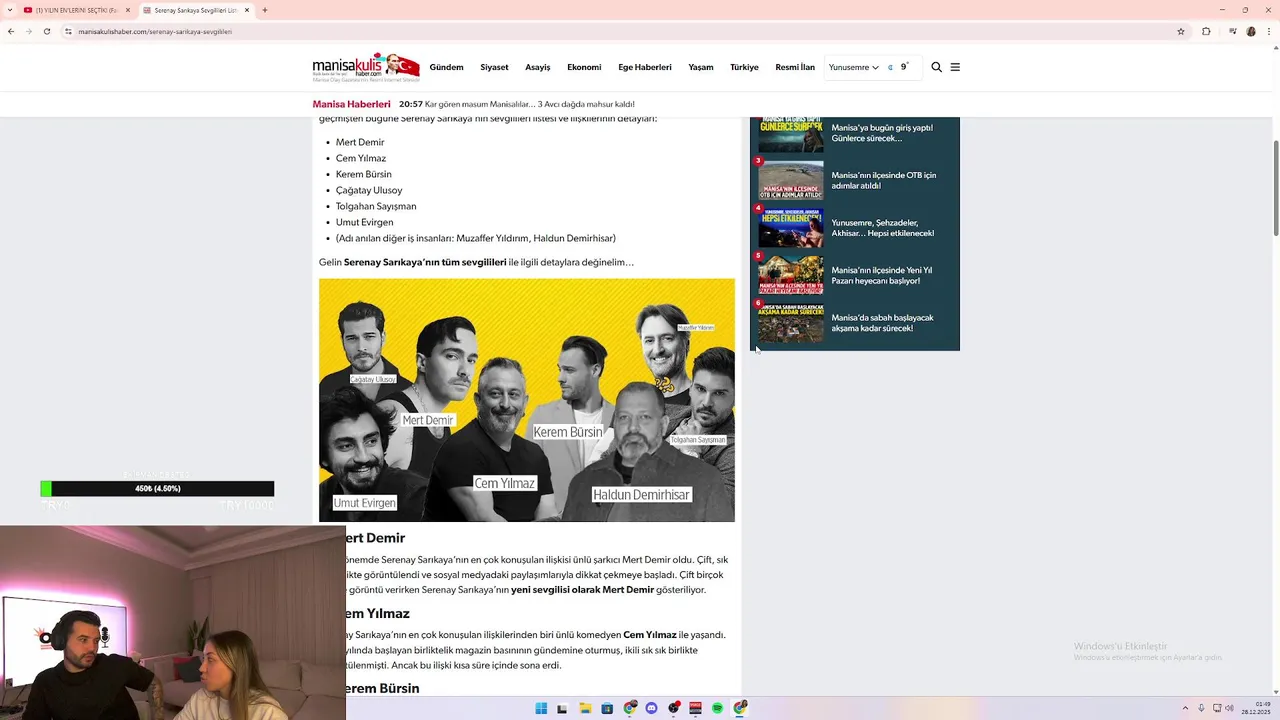Screen dimensions: 1280x720
Task: Click the Manisa Kulis Haber logo
Action: (366, 67)
